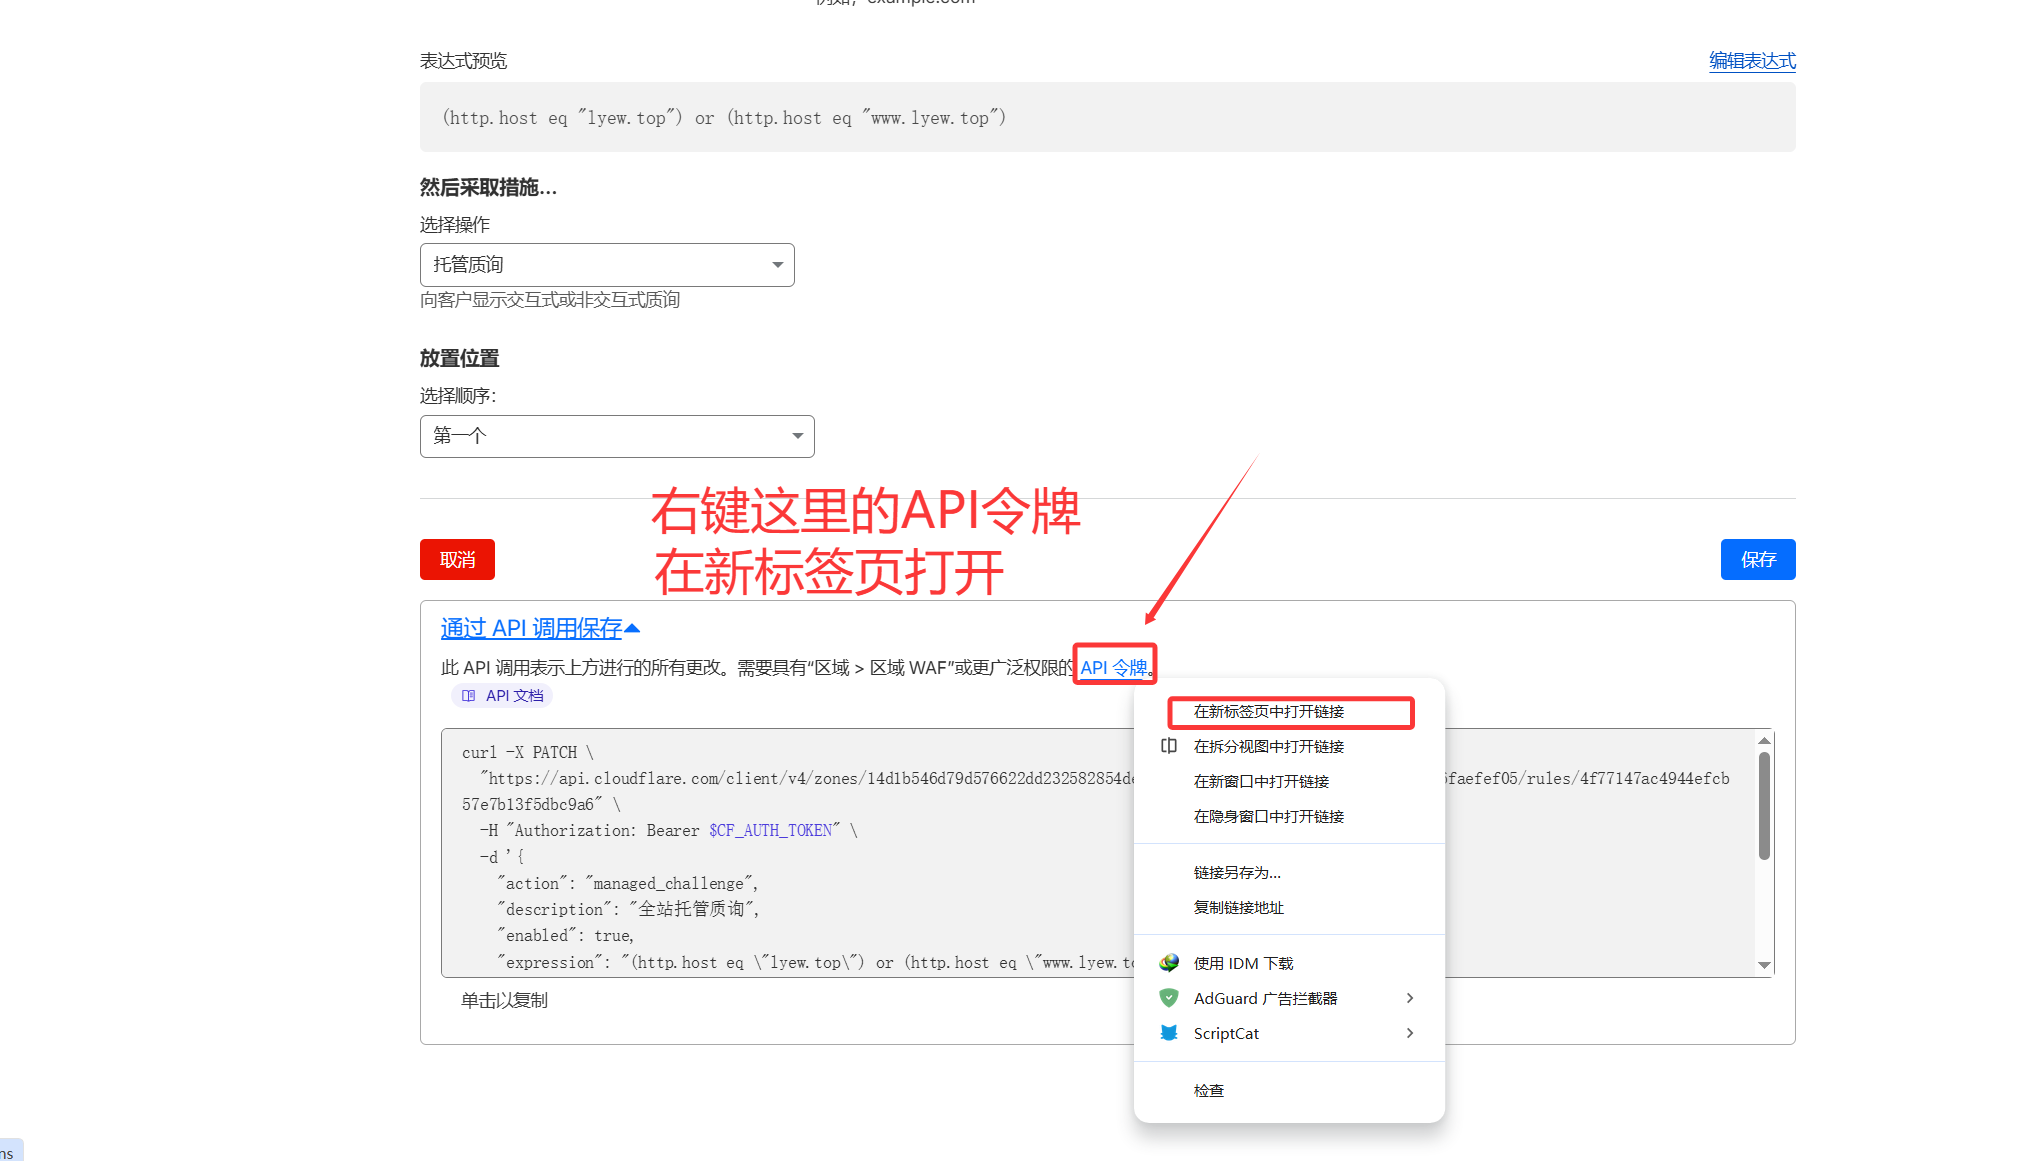The height and width of the screenshot is (1161, 2043).
Task: Open the 选择操作 dropdown showing 托管质询
Action: (607, 265)
